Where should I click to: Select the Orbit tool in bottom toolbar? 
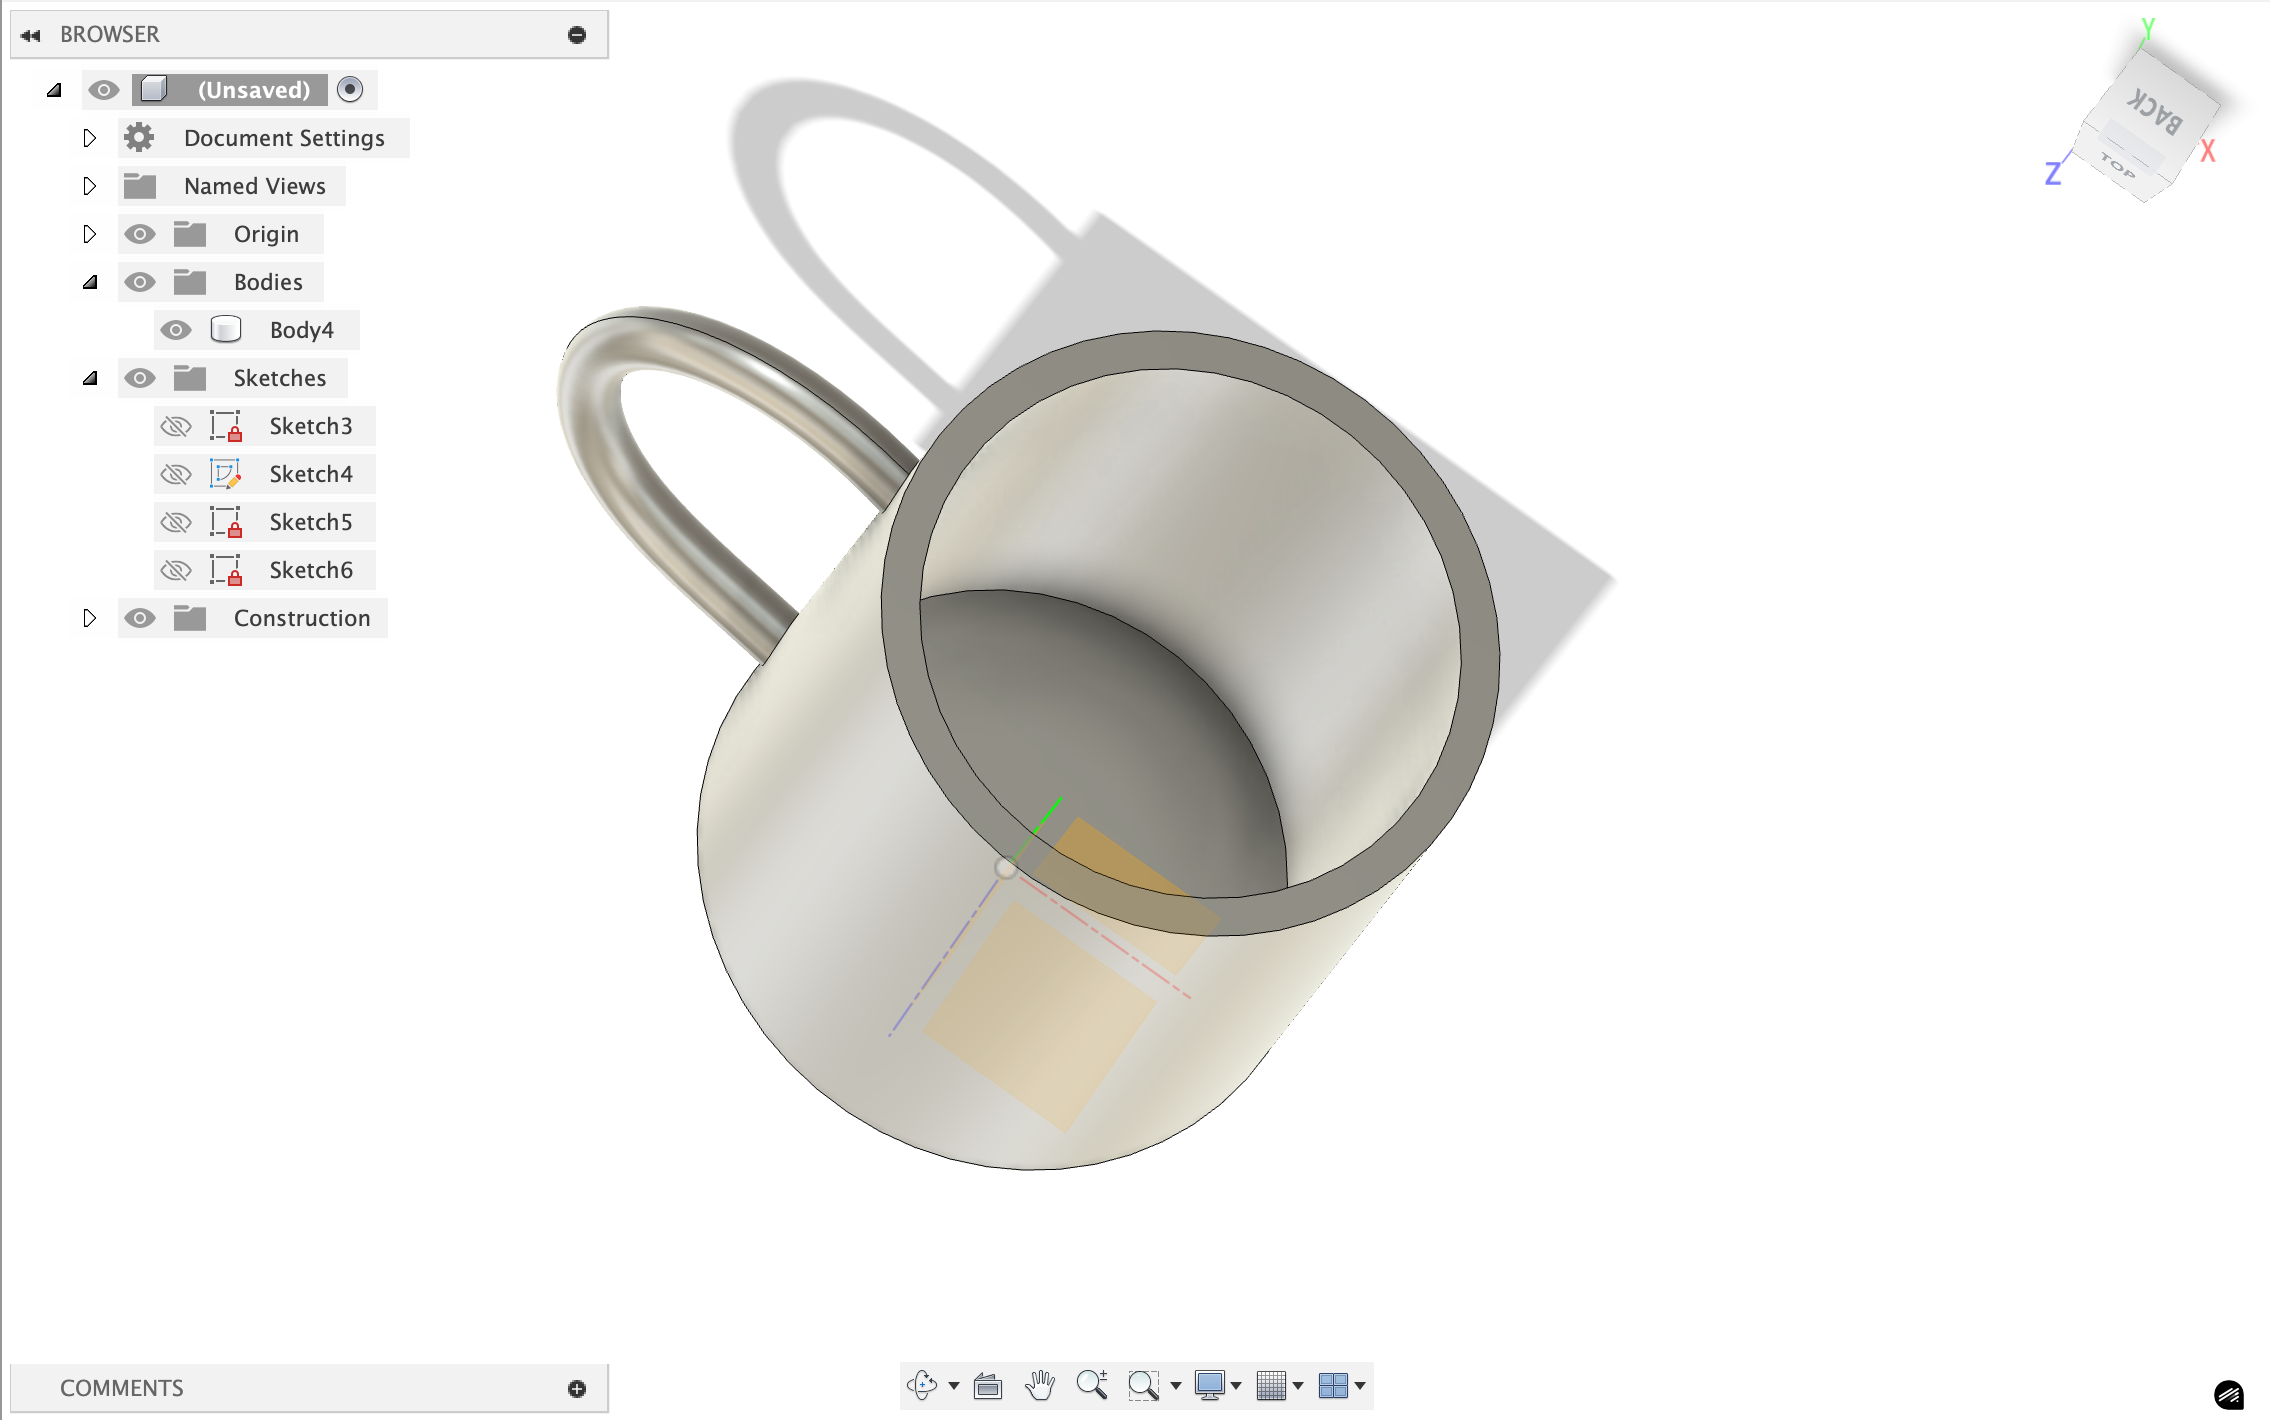920,1386
